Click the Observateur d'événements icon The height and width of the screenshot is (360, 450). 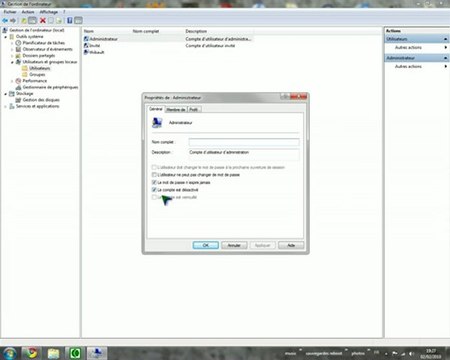(18, 49)
